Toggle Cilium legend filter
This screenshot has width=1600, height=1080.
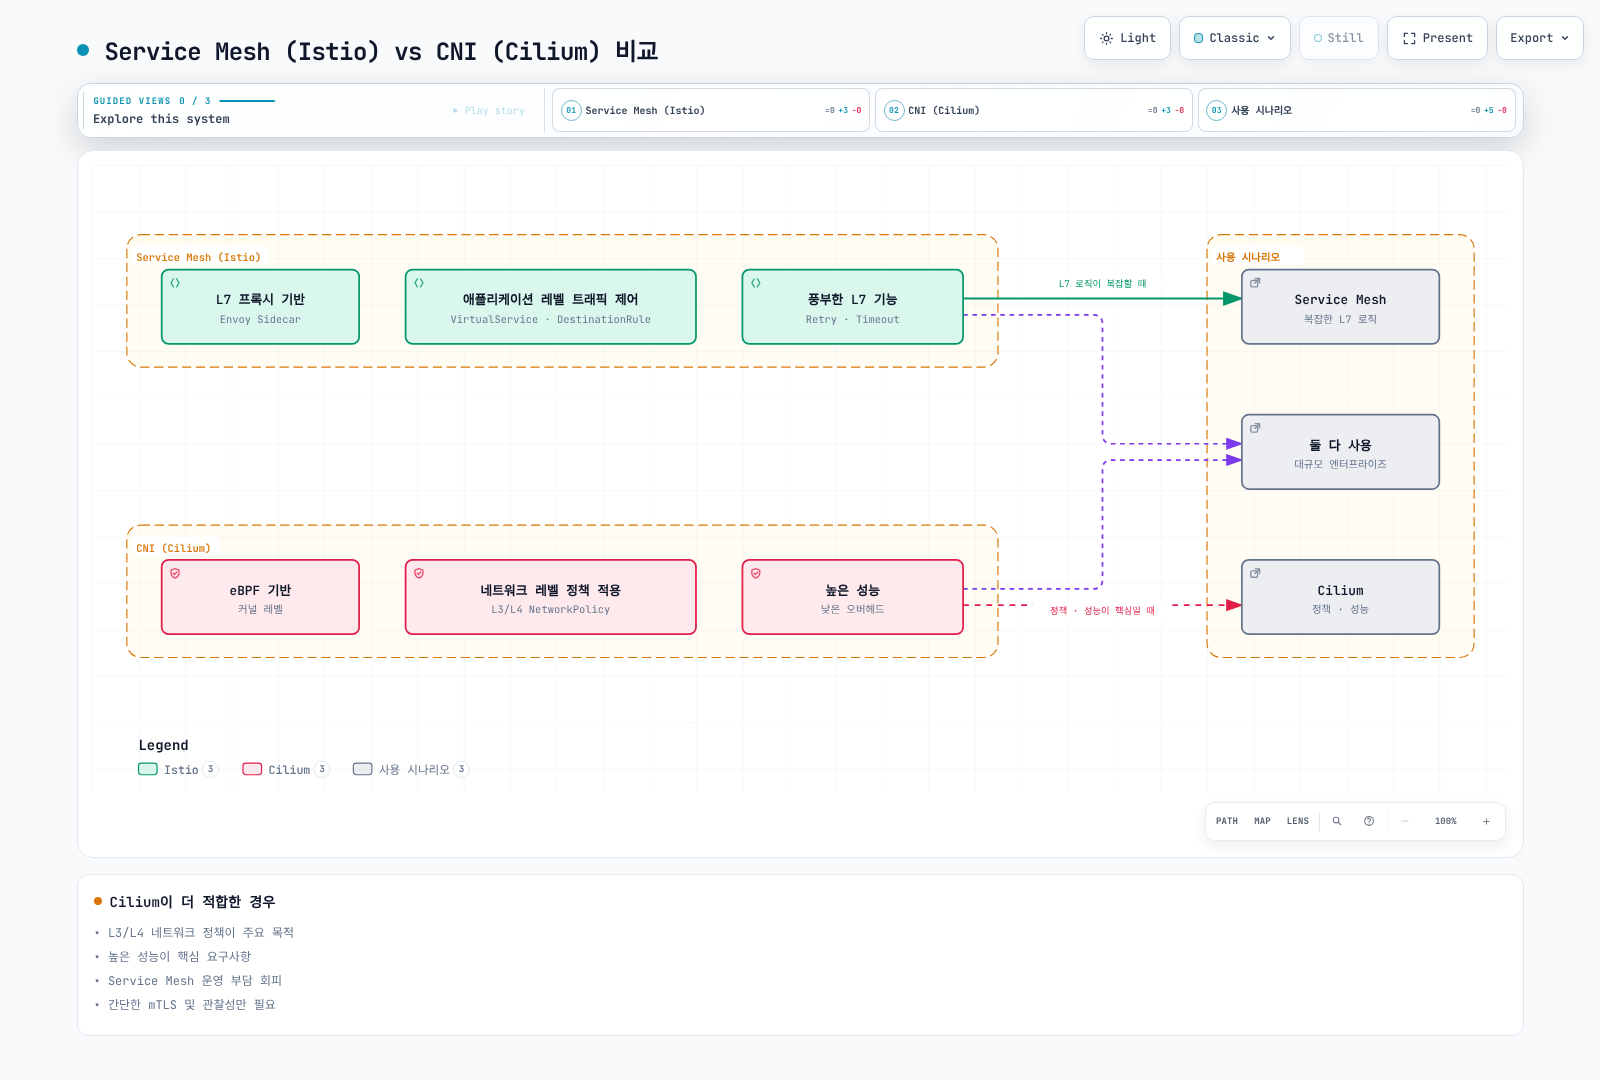(x=285, y=769)
